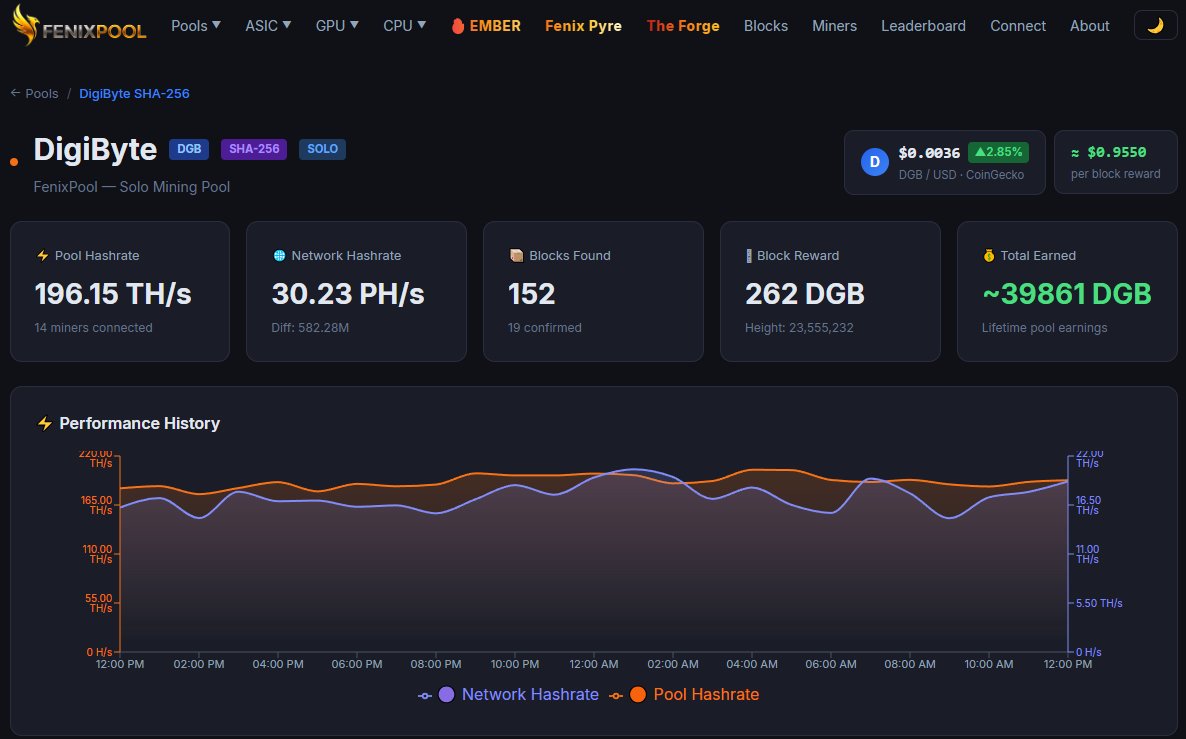The width and height of the screenshot is (1186, 739).
Task: Click the FenixPool phoenix logo
Action: pyautogui.click(x=79, y=26)
